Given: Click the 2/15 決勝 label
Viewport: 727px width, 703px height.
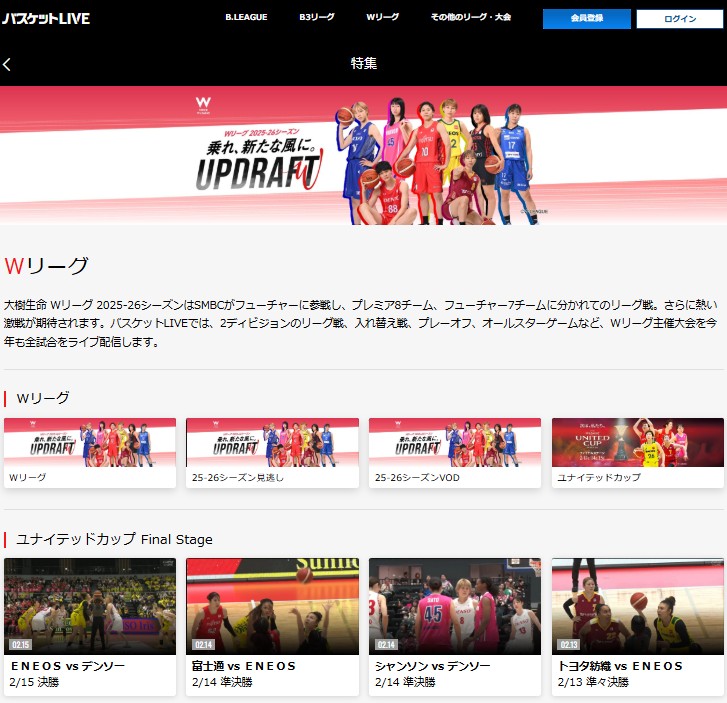Looking at the screenshot, I should (34, 682).
